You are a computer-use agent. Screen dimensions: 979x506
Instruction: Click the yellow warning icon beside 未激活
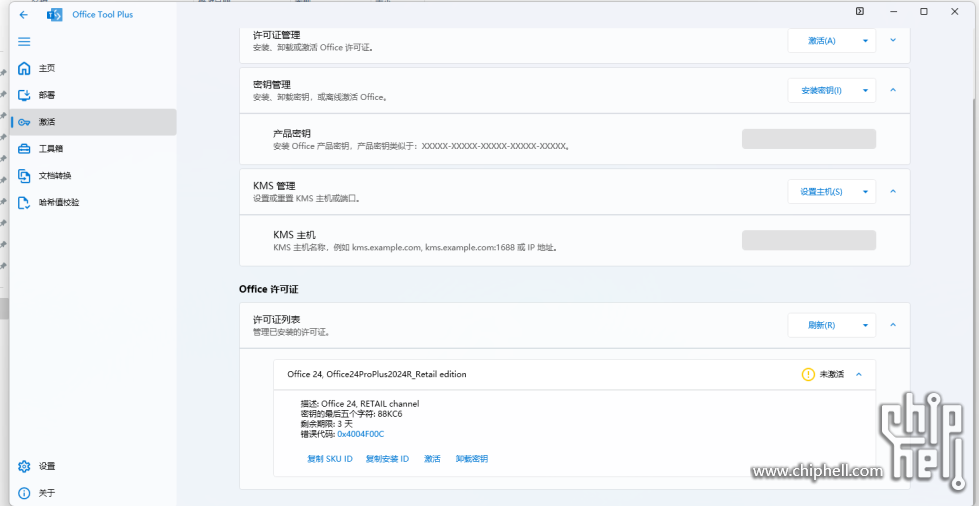pyautogui.click(x=809, y=374)
